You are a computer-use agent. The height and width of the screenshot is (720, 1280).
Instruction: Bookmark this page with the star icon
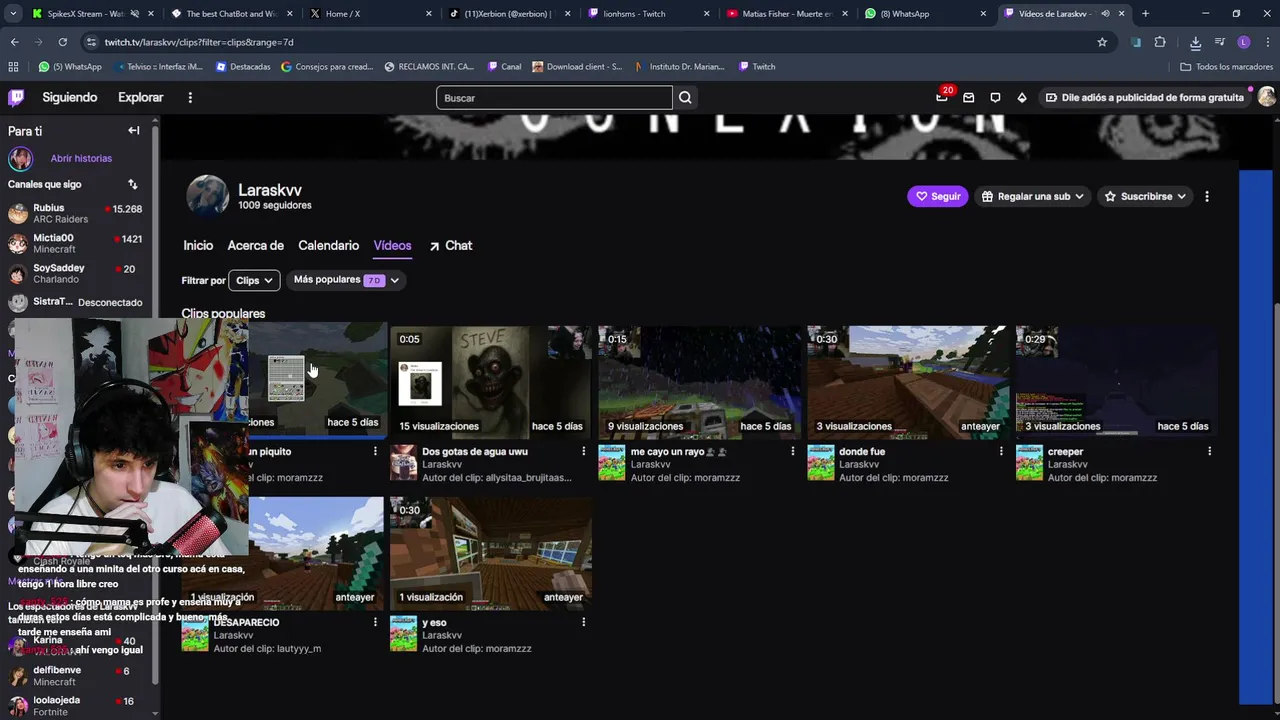(1102, 42)
